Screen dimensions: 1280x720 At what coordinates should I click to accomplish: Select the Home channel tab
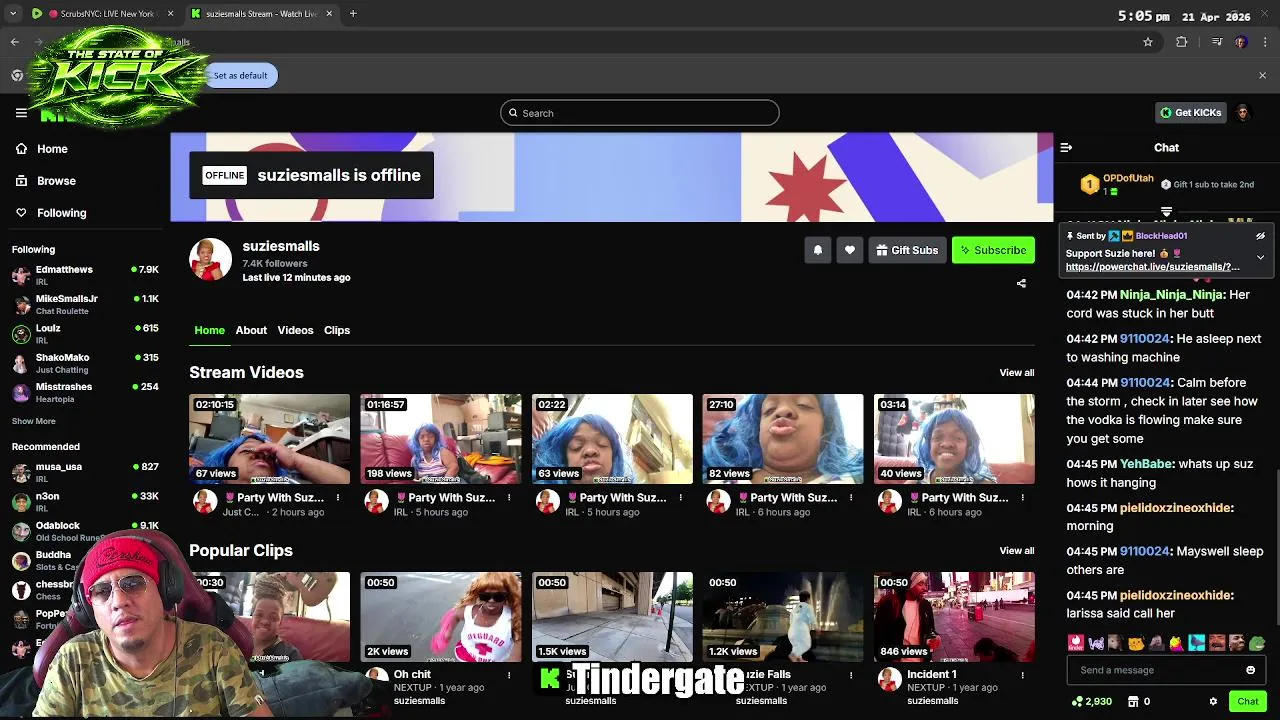(x=209, y=330)
